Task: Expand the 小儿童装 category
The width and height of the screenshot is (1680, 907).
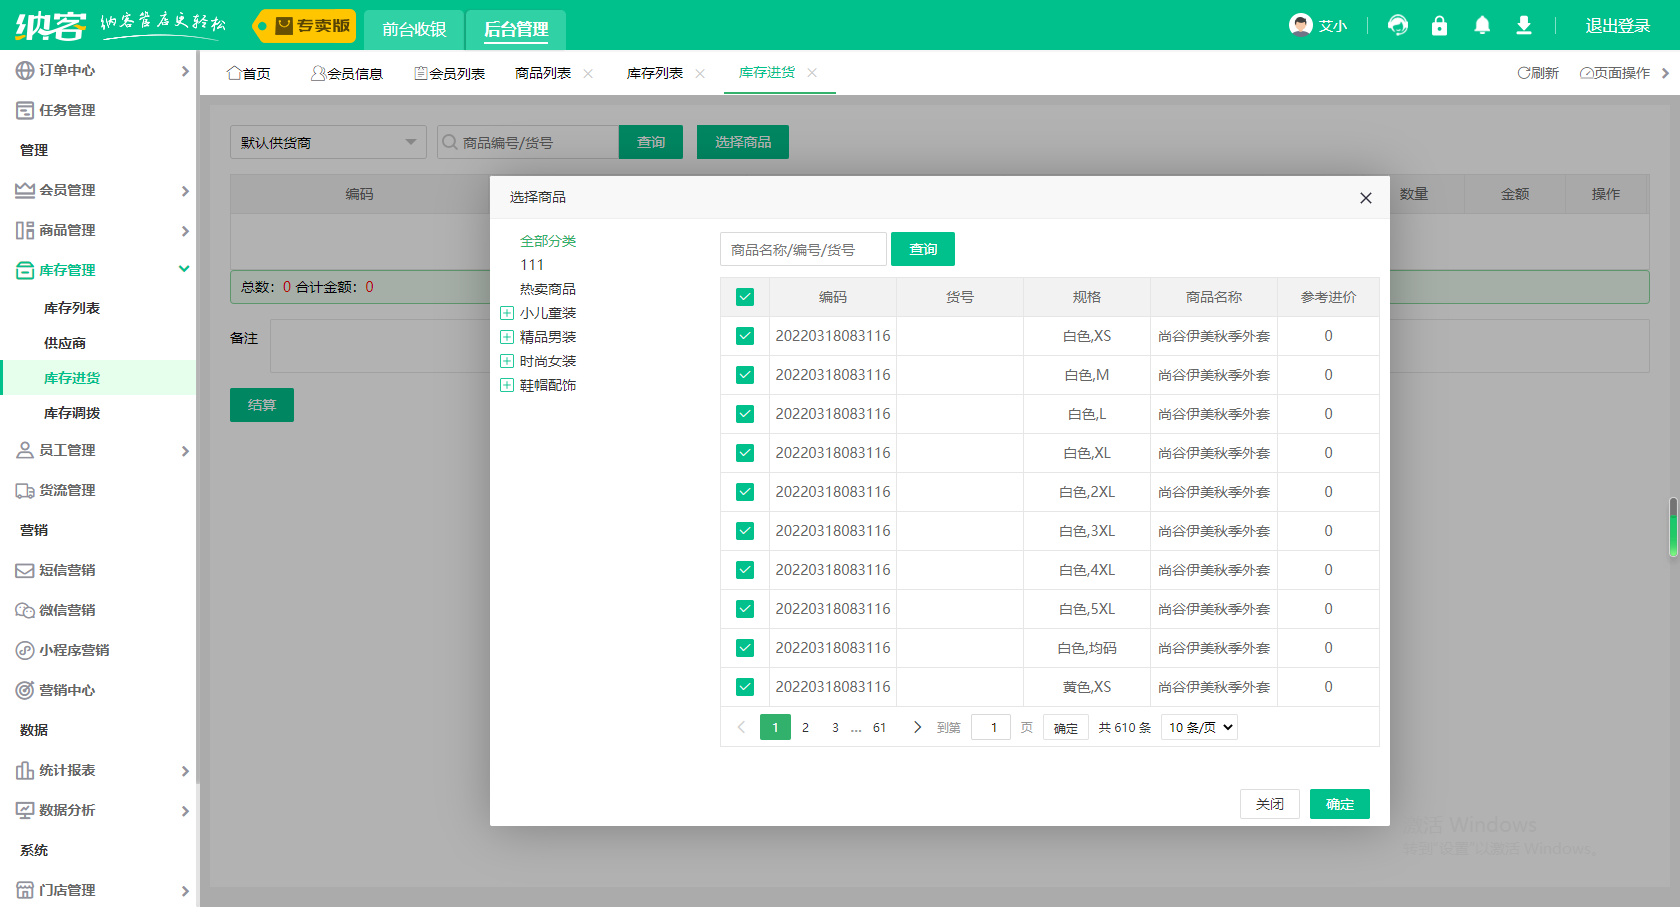Action: tap(507, 313)
